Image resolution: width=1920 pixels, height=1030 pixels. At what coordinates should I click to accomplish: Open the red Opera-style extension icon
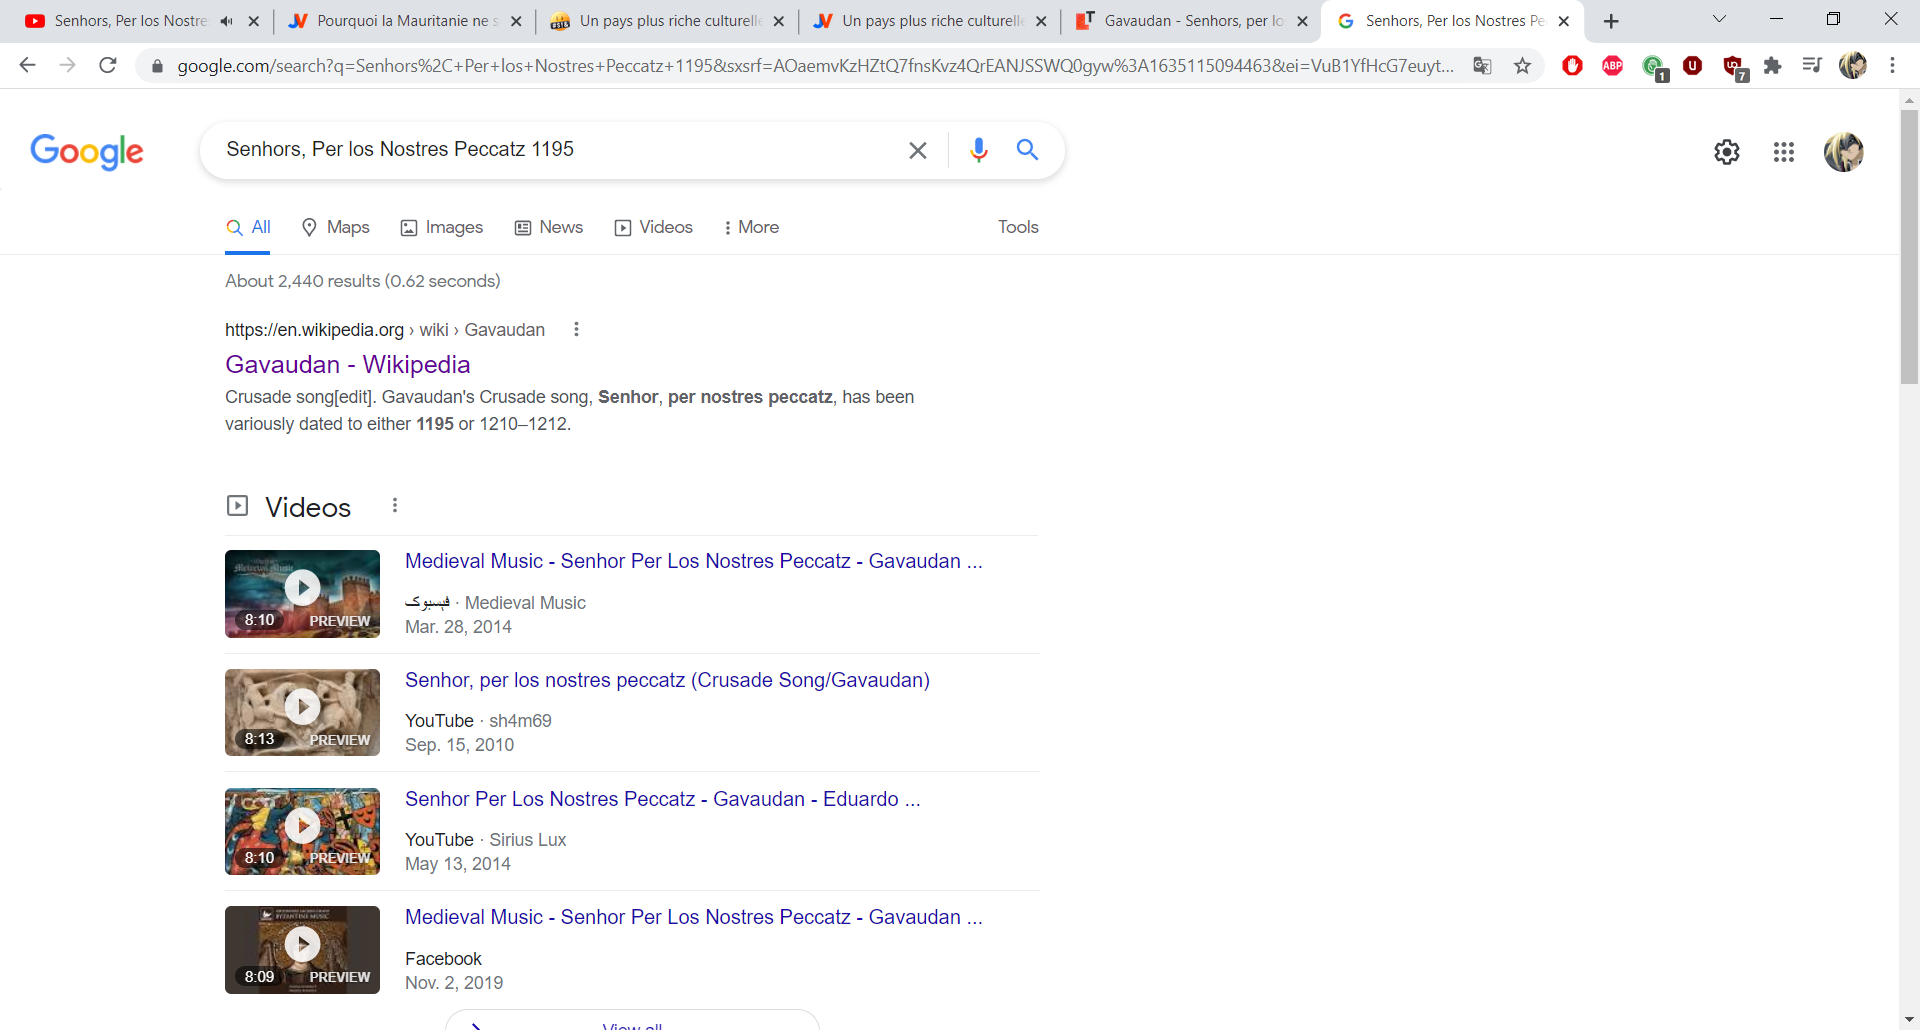coord(1572,66)
